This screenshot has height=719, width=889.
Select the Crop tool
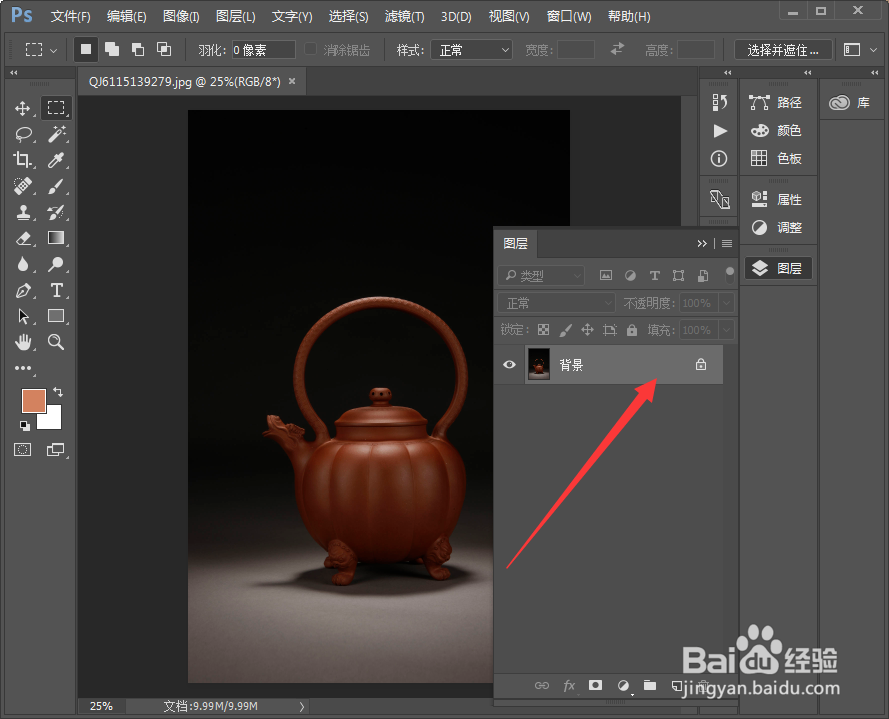pyautogui.click(x=23, y=160)
